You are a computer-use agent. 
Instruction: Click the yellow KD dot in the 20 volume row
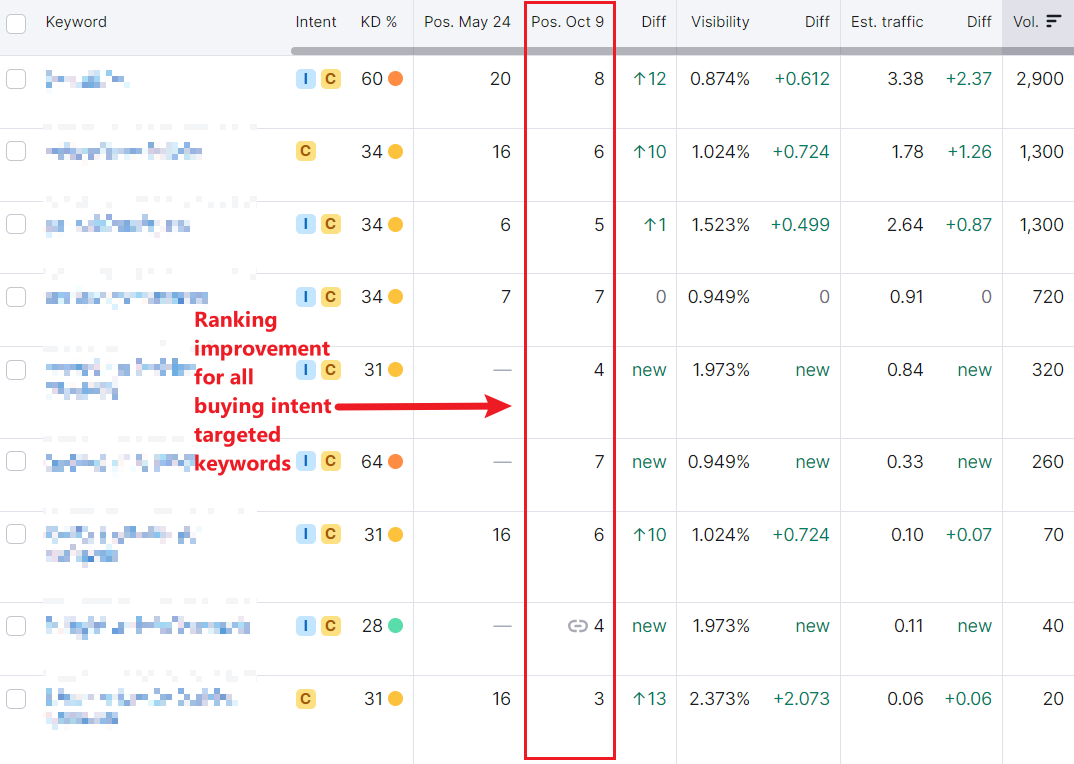point(396,699)
